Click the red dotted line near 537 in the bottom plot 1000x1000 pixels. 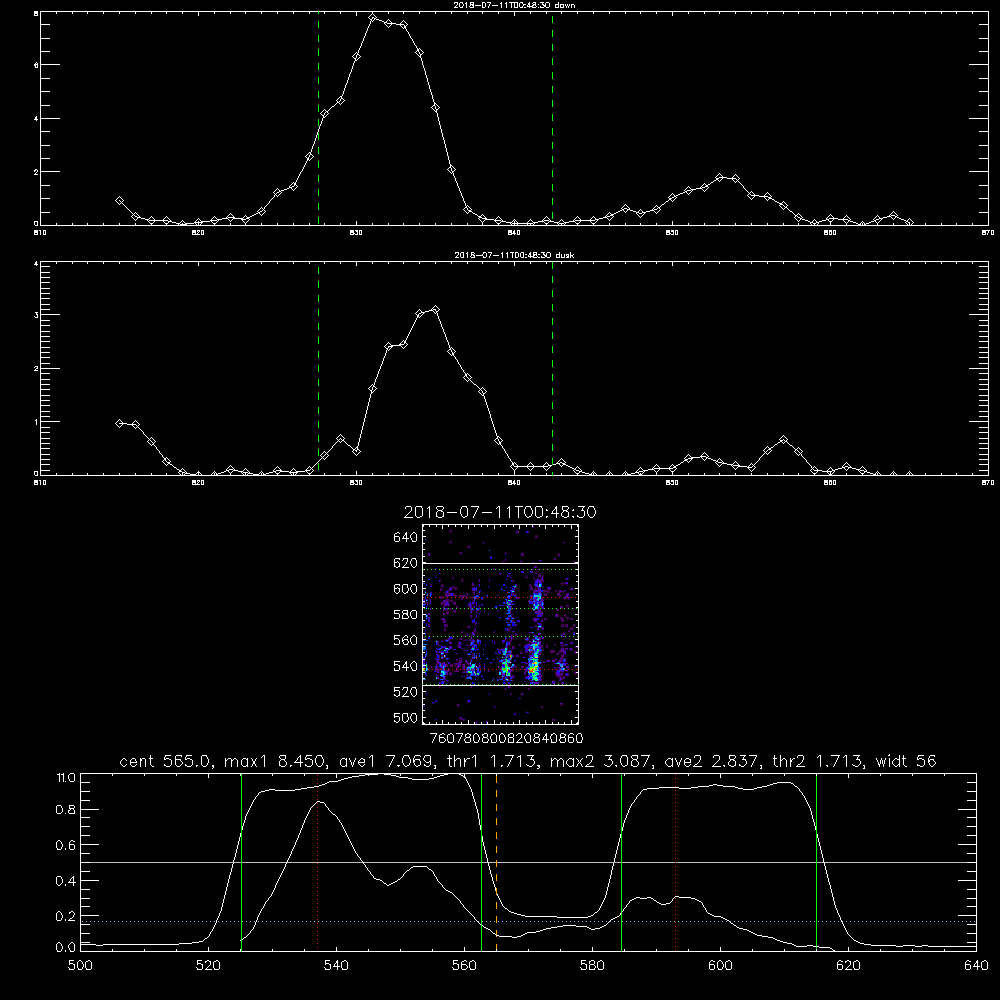point(318,862)
